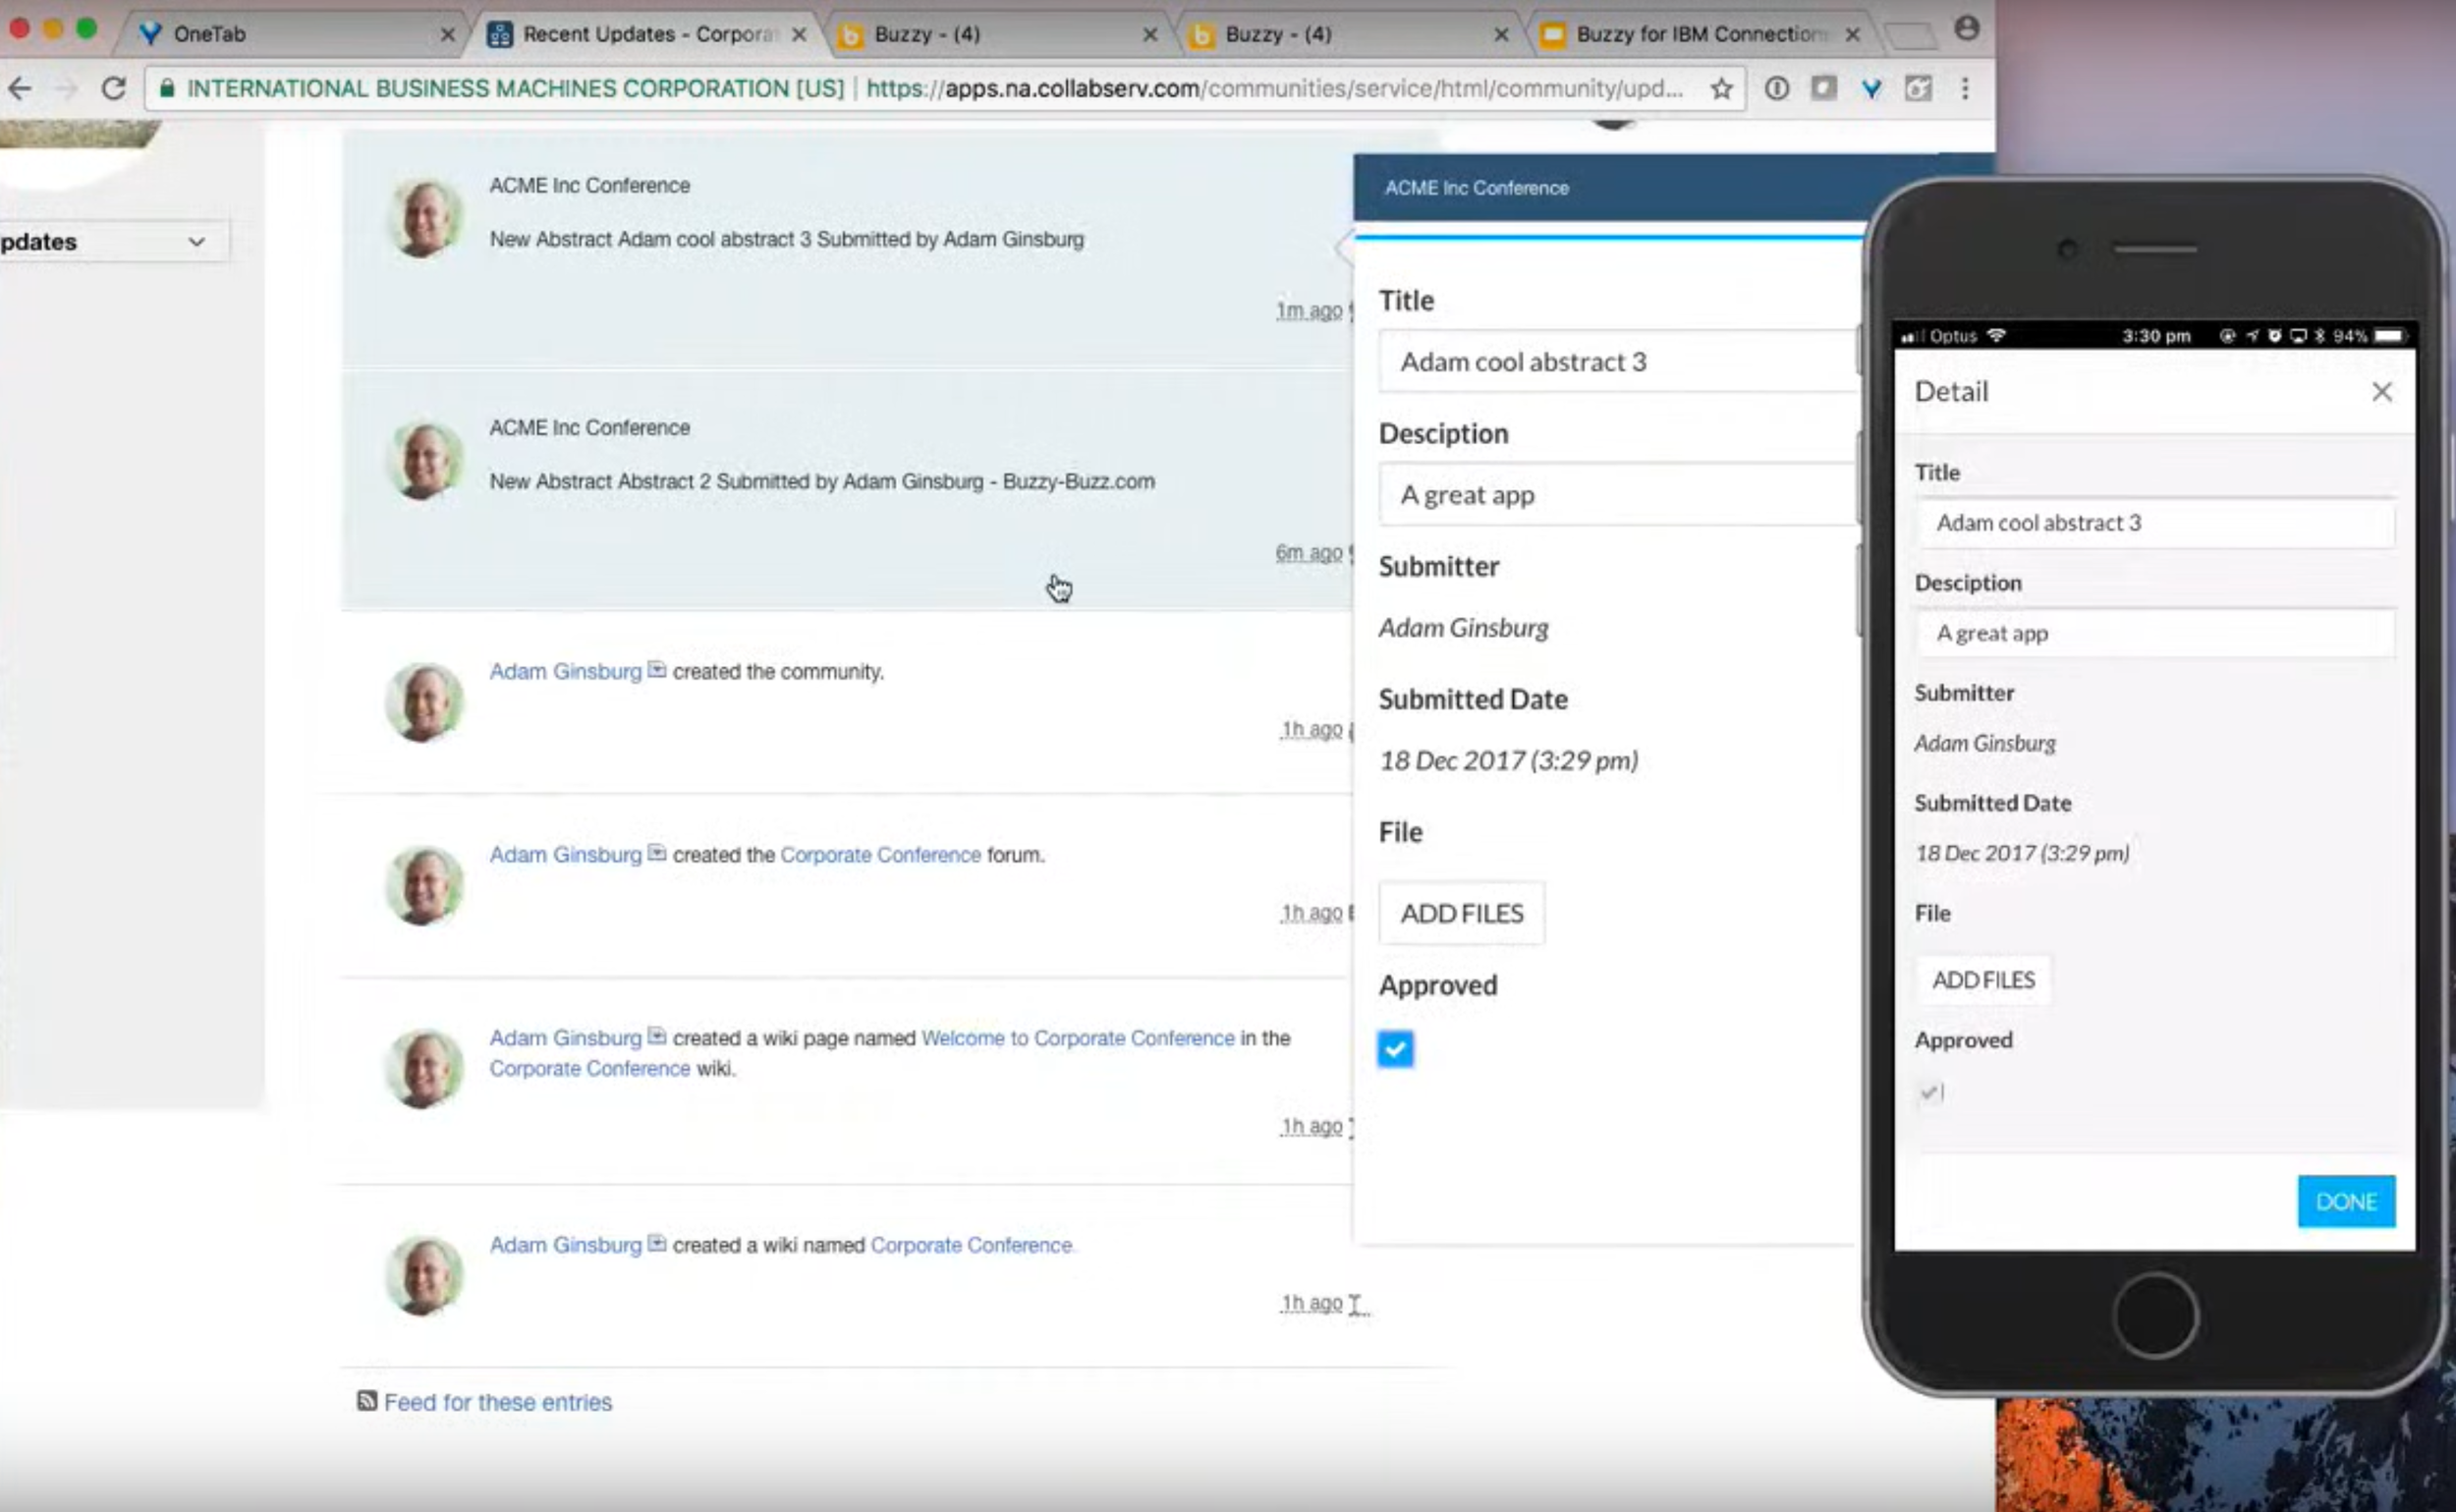Tap the DONE button on the phone
The height and width of the screenshot is (1512, 2456).
point(2346,1200)
